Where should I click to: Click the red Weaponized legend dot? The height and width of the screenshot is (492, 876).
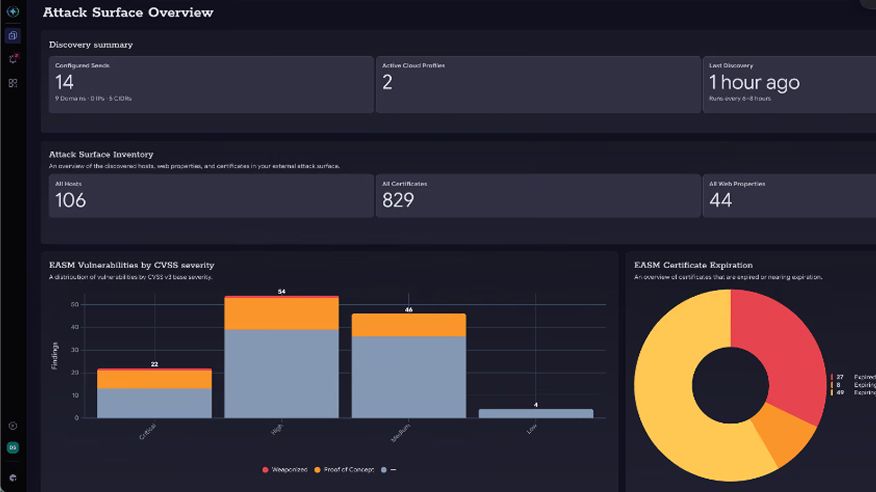265,470
